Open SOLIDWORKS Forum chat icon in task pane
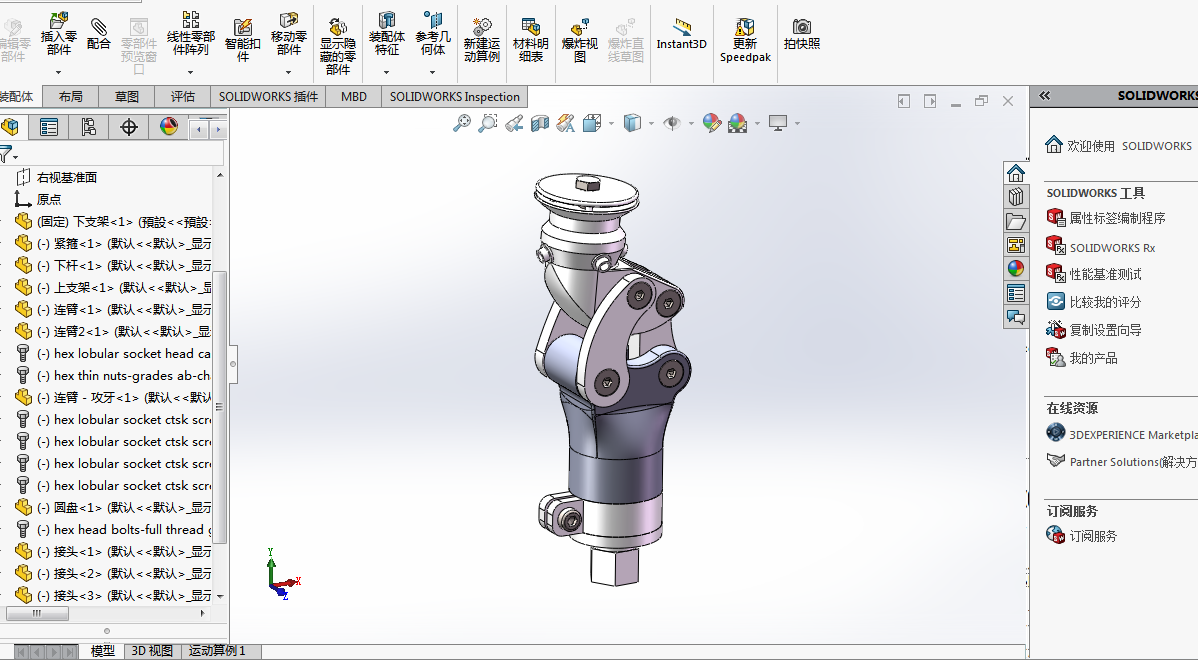This screenshot has width=1198, height=660. (1015, 316)
